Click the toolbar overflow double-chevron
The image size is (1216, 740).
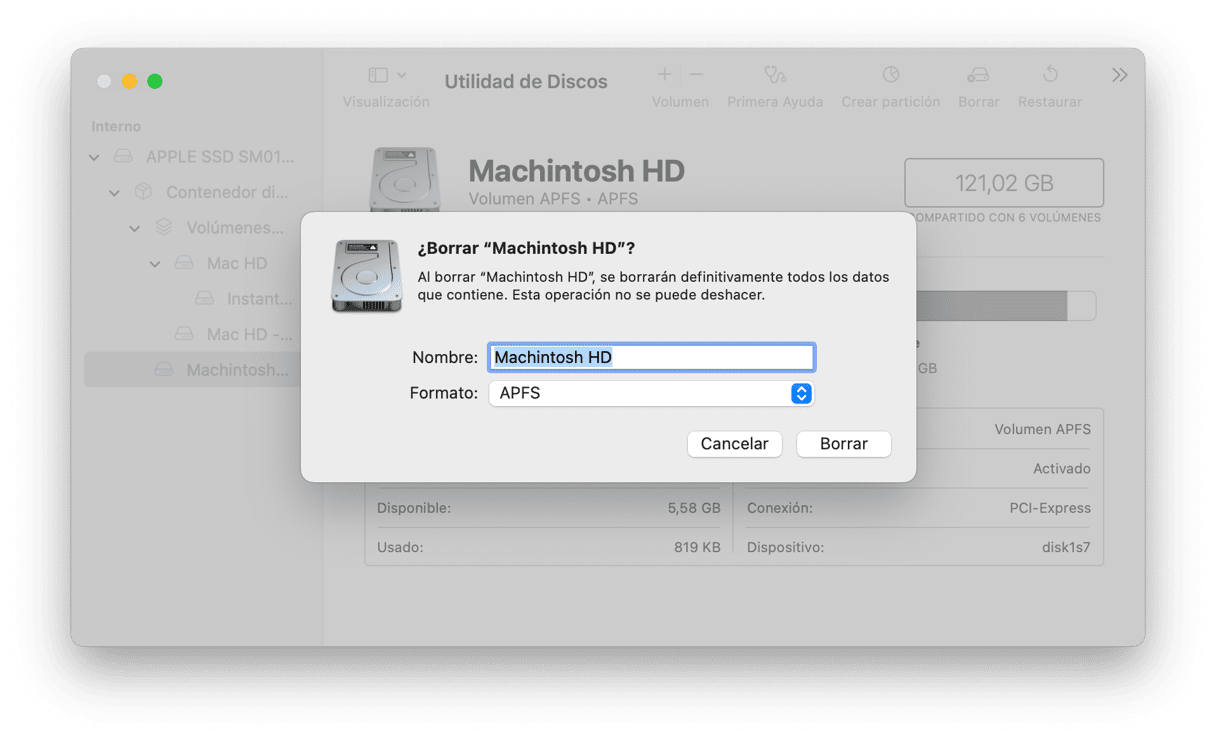[x=1120, y=75]
